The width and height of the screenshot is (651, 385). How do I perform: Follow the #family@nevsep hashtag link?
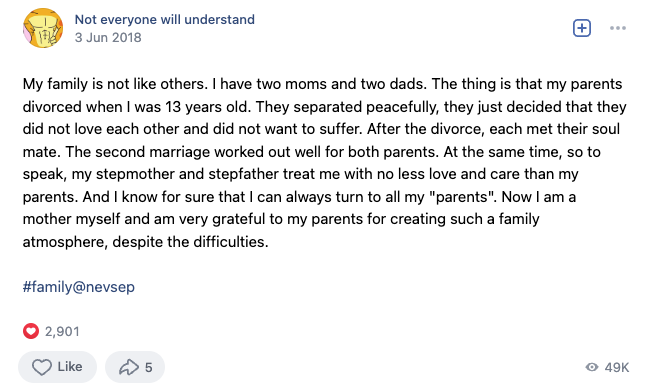click(x=78, y=287)
